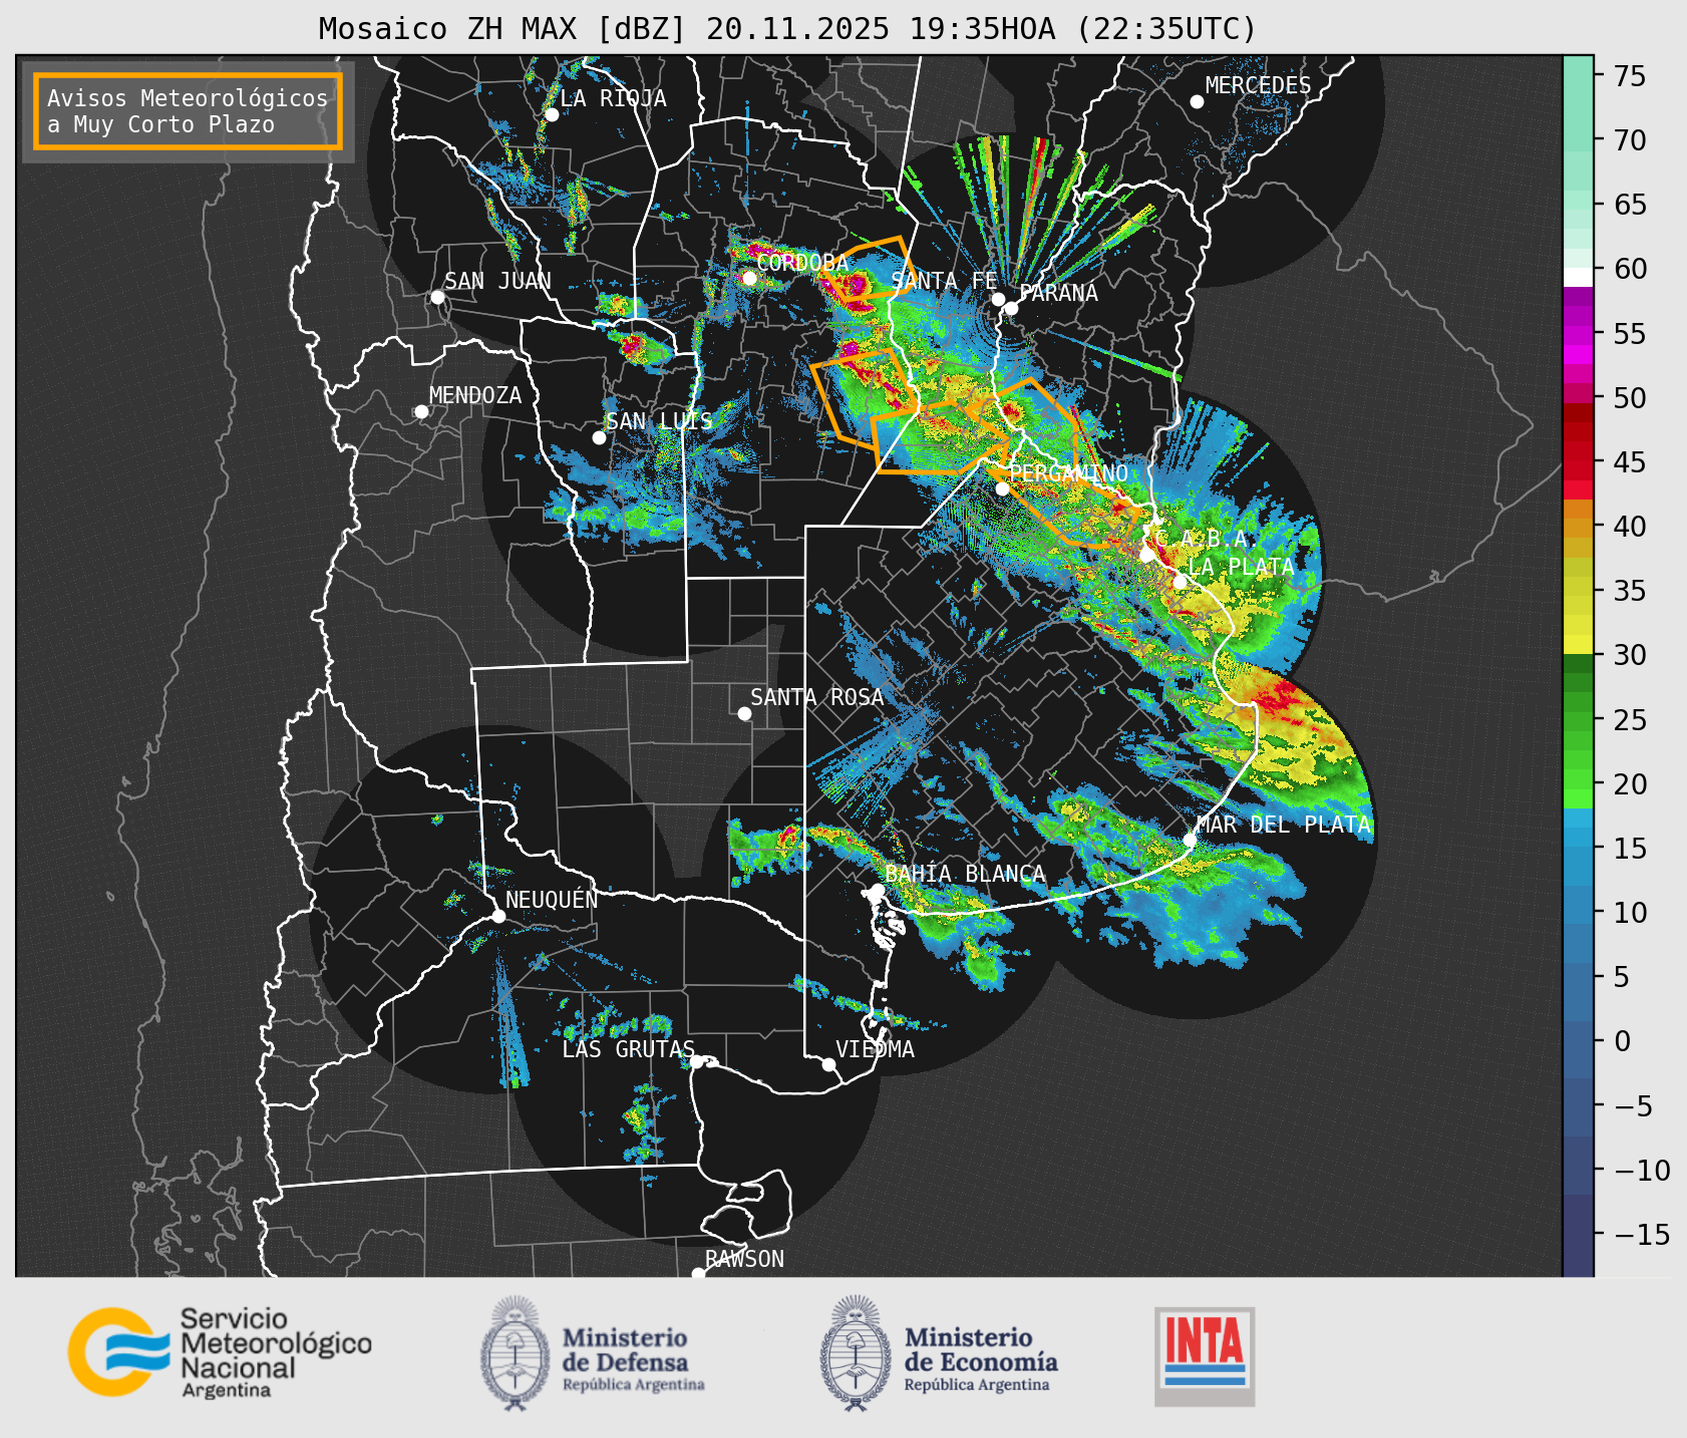Click the SAN JUAN city marker

click(437, 297)
